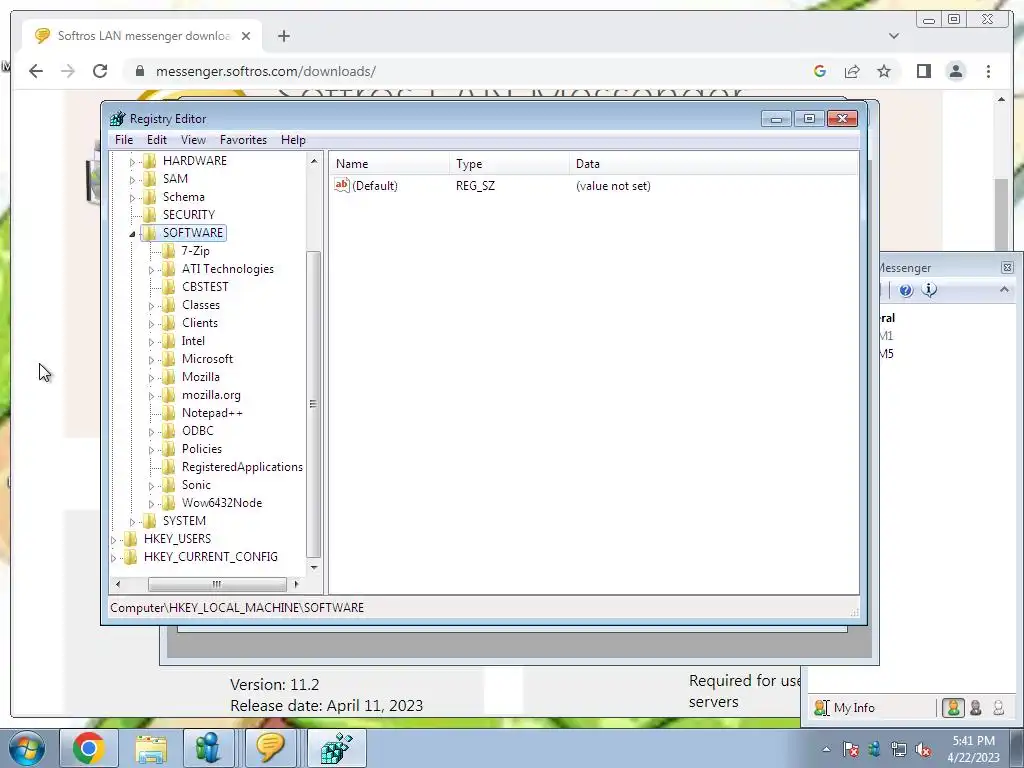Open the Favorites menu in Registry Editor
Image resolution: width=1024 pixels, height=768 pixels.
pyautogui.click(x=243, y=140)
